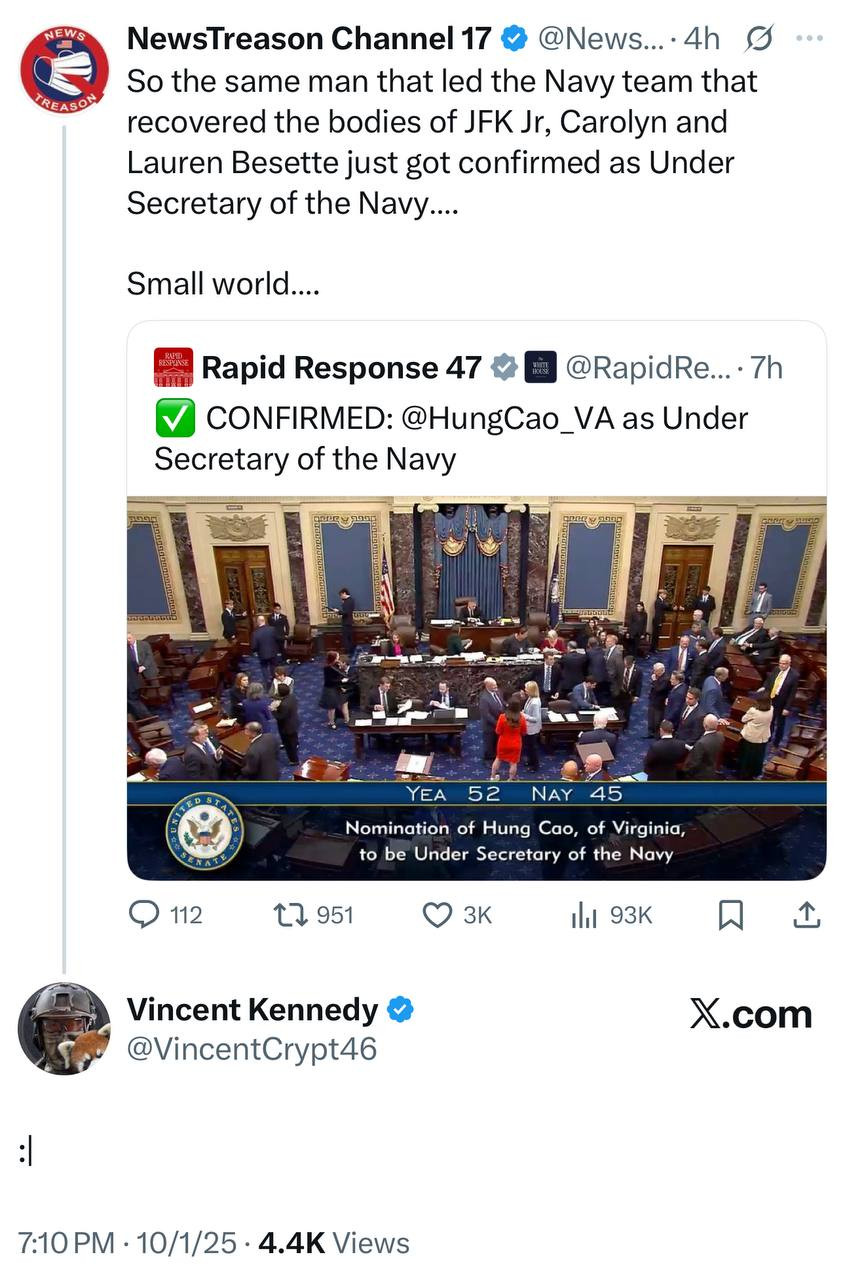Click NewsTreason Channel 17 display name
Viewport: 845px width, 1280px height.
pos(309,38)
